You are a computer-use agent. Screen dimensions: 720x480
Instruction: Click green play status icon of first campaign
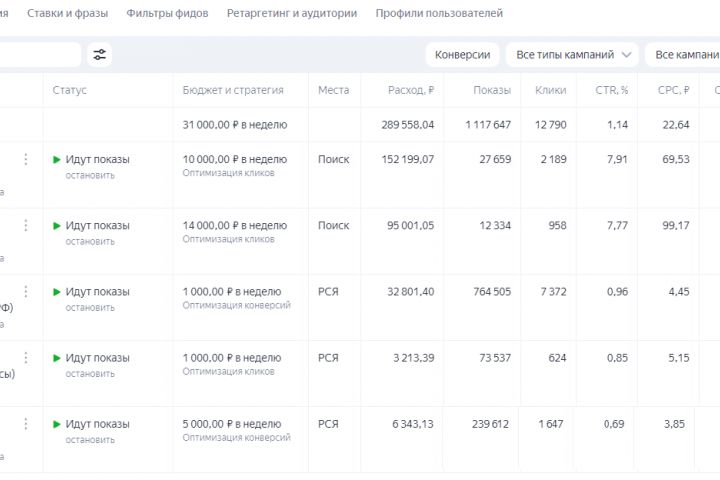(x=57, y=159)
